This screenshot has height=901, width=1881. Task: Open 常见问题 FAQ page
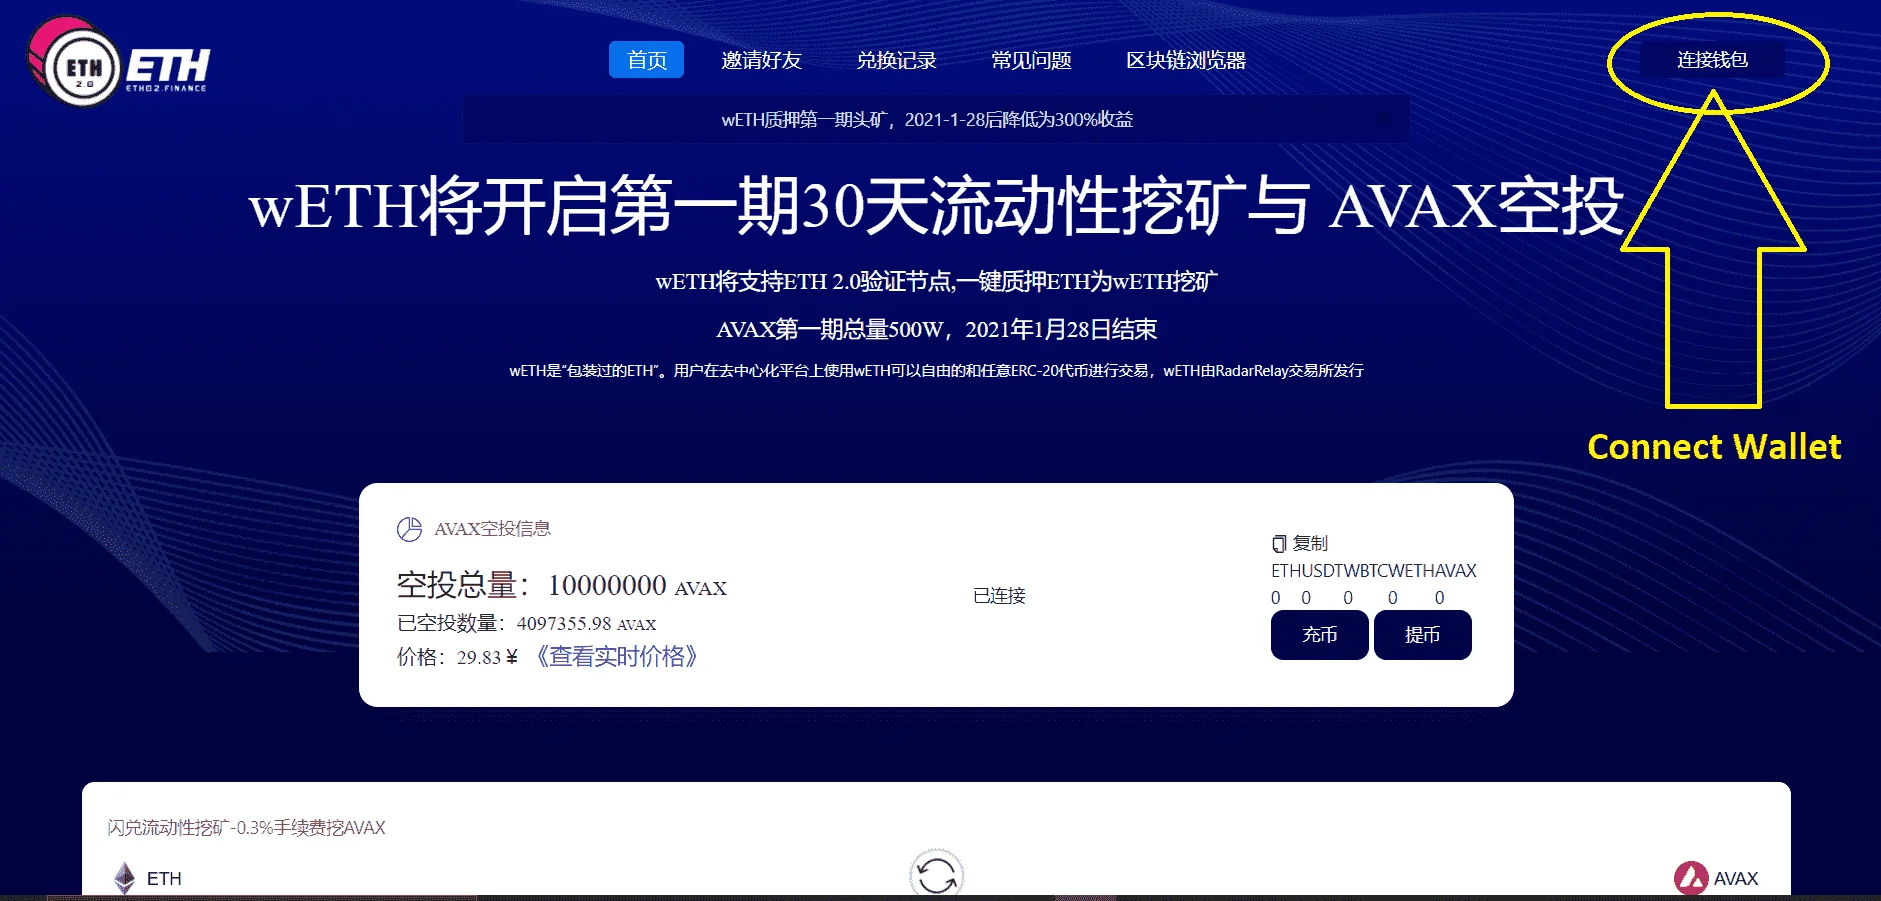1031,60
